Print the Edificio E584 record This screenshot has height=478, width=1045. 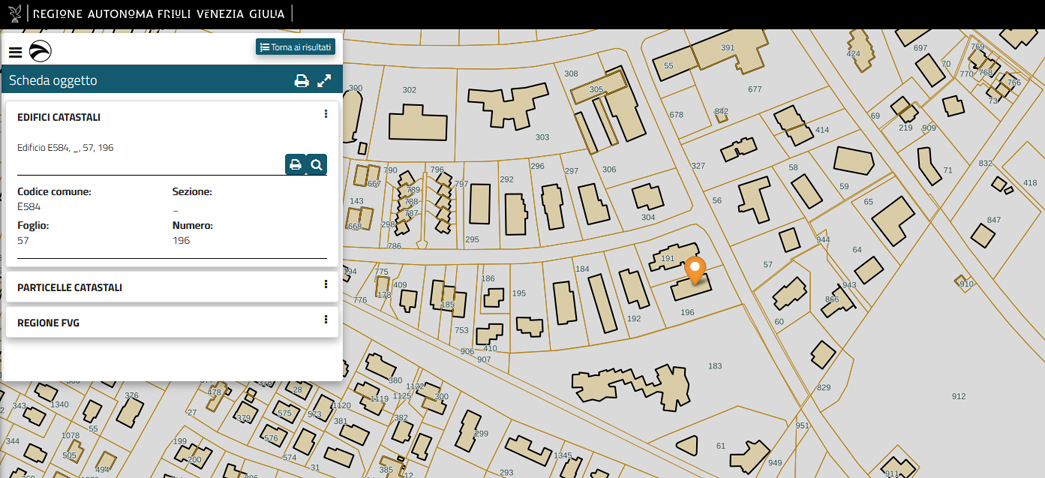295,165
